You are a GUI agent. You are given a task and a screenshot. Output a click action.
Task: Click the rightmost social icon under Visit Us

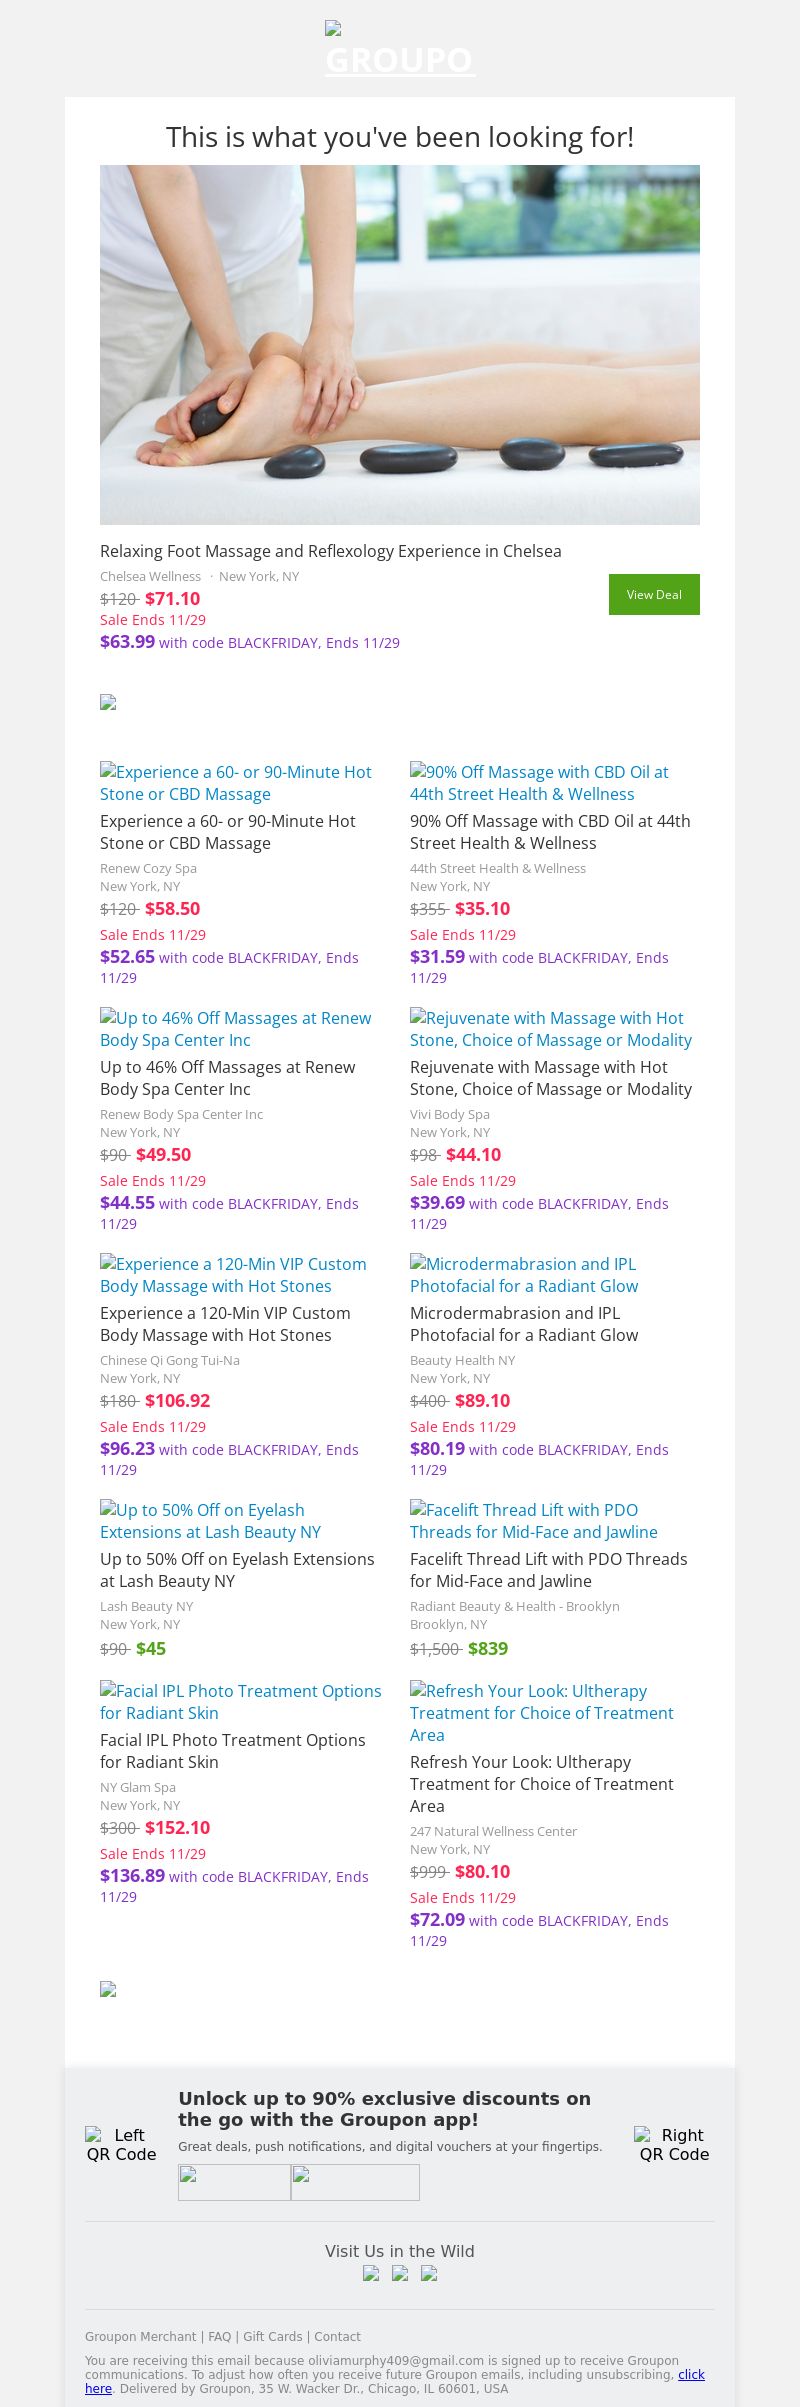(x=429, y=2273)
